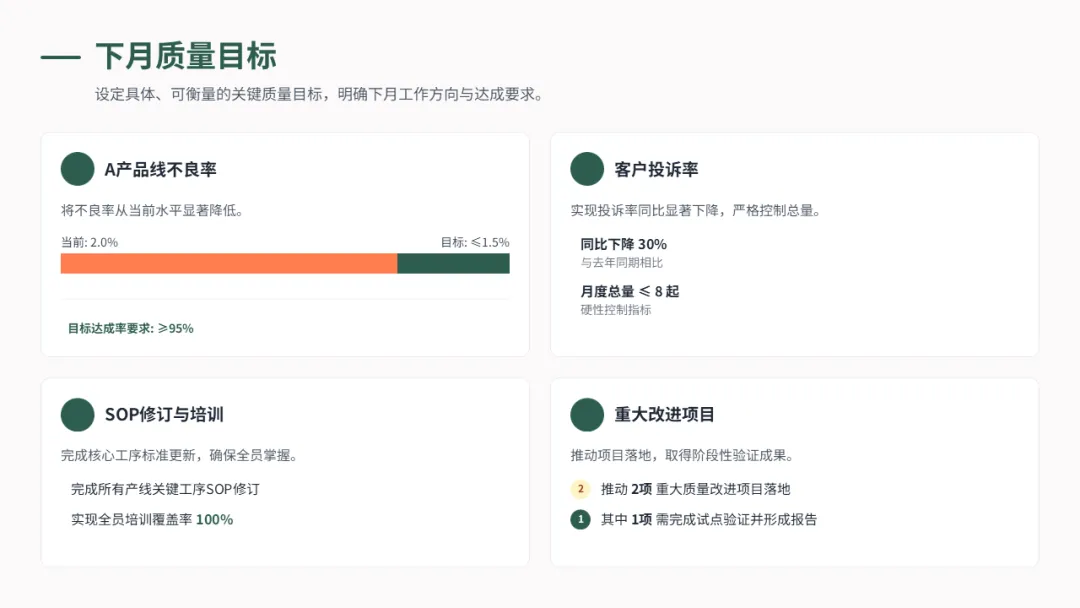Select the 下月质量目标 slide title
The image size is (1080, 608).
point(186,56)
